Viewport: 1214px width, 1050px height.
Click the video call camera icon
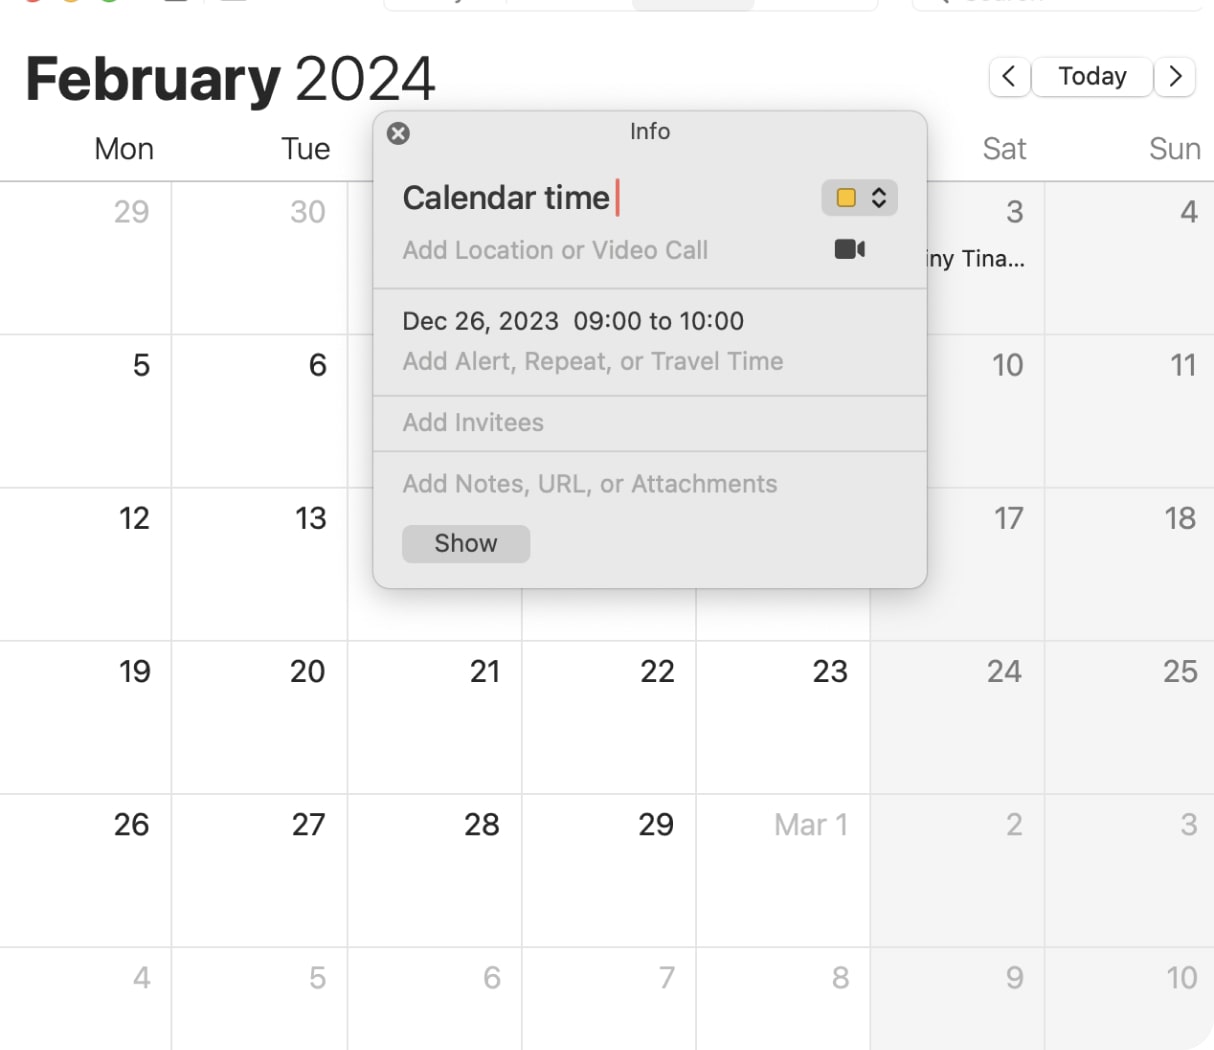pos(849,249)
